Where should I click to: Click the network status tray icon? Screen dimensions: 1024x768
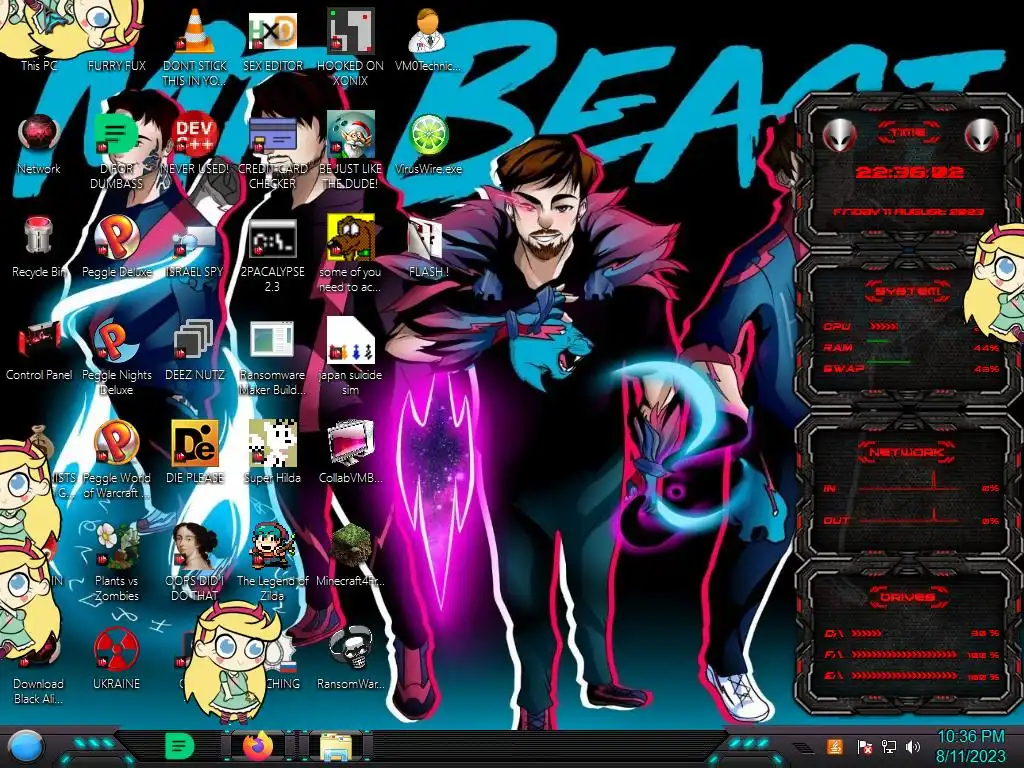tap(888, 746)
